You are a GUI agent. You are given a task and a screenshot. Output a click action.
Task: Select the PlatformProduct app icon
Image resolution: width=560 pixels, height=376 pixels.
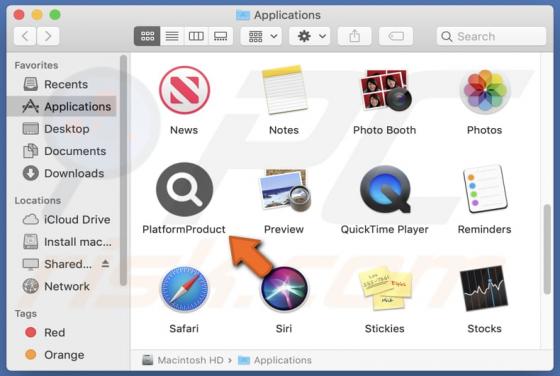184,189
